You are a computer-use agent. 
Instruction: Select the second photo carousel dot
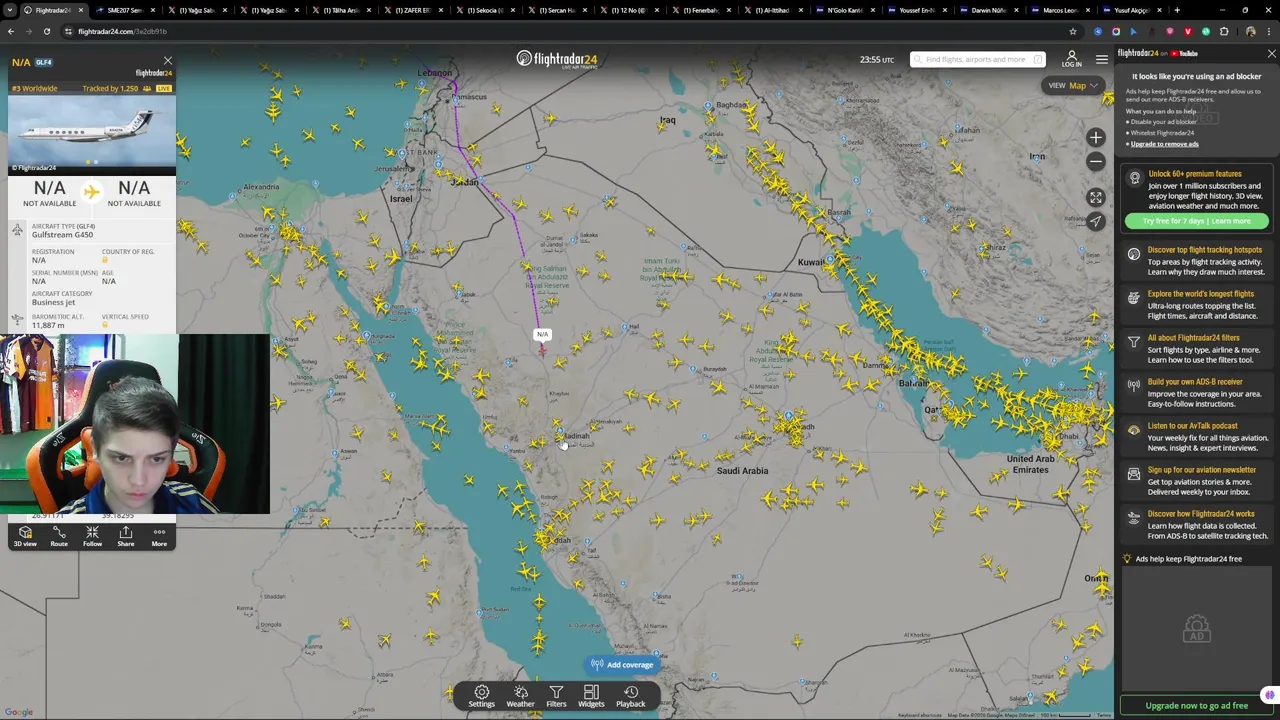[x=95, y=162]
